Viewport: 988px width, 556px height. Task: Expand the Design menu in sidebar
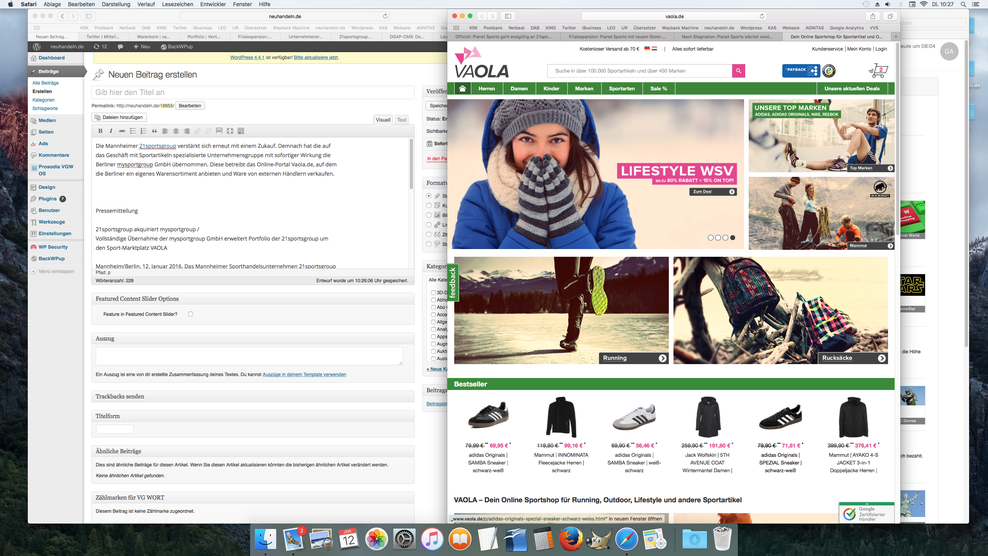(47, 187)
